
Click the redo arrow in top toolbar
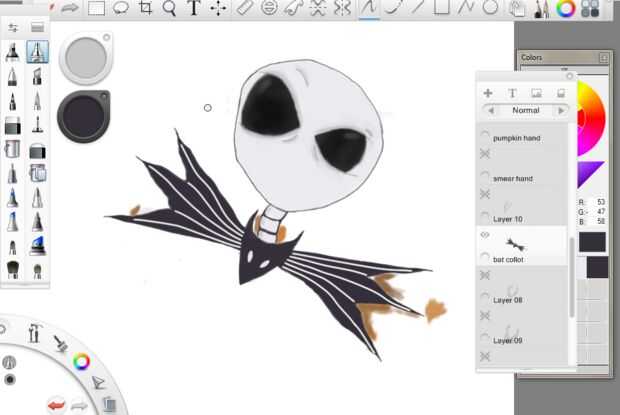[70, 8]
